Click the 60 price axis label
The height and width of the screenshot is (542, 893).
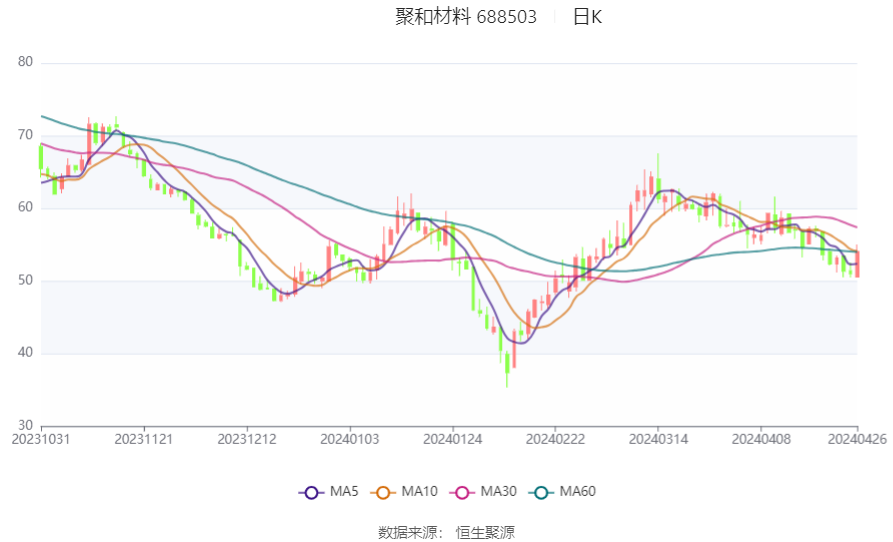click(x=25, y=207)
